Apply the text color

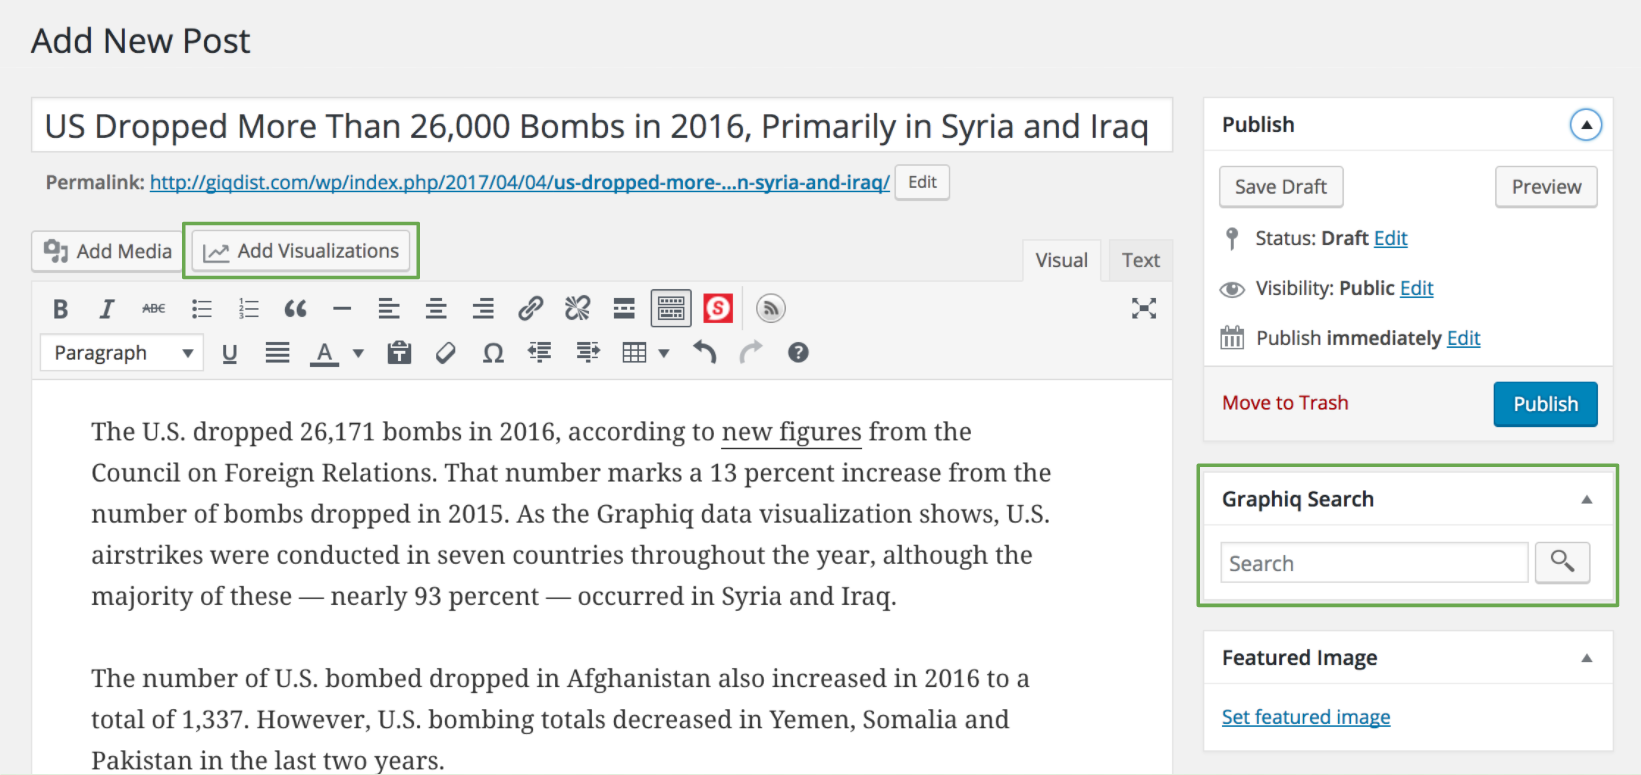pos(324,353)
